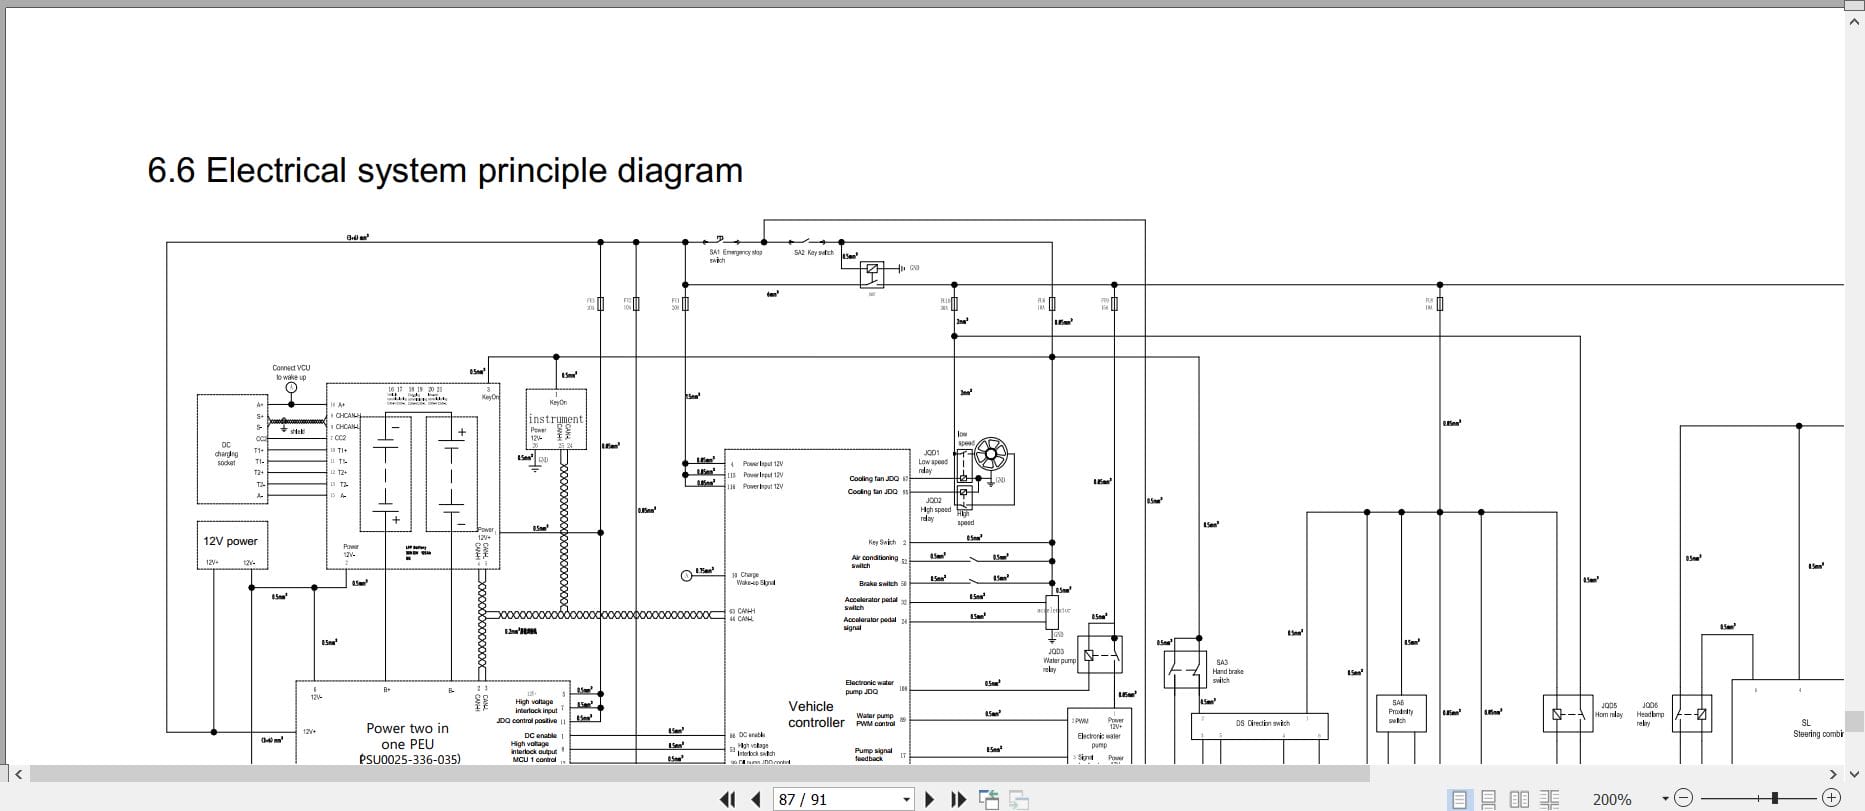Click the vertical scrollbar up arrow
Viewport: 1865px width, 811px height.
[x=1854, y=20]
